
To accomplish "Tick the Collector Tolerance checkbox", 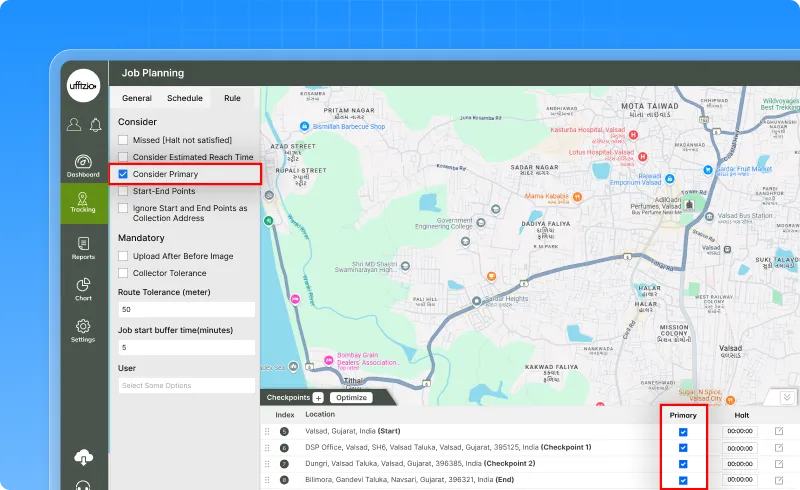I will pos(123,273).
